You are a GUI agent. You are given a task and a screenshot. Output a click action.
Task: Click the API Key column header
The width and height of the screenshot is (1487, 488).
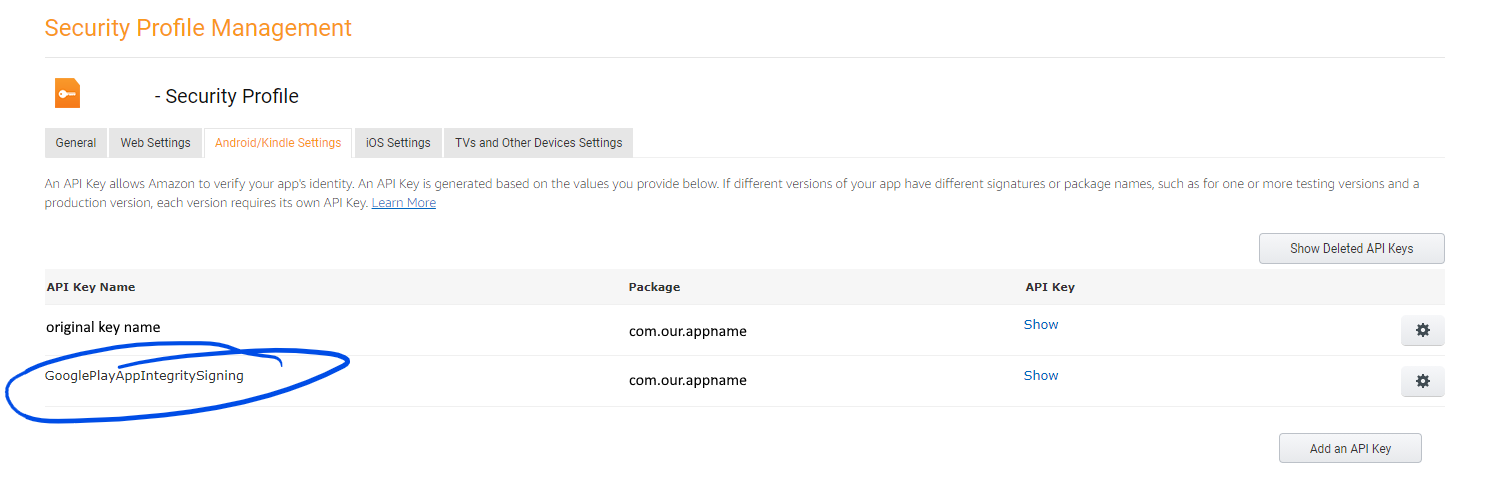click(x=1050, y=287)
